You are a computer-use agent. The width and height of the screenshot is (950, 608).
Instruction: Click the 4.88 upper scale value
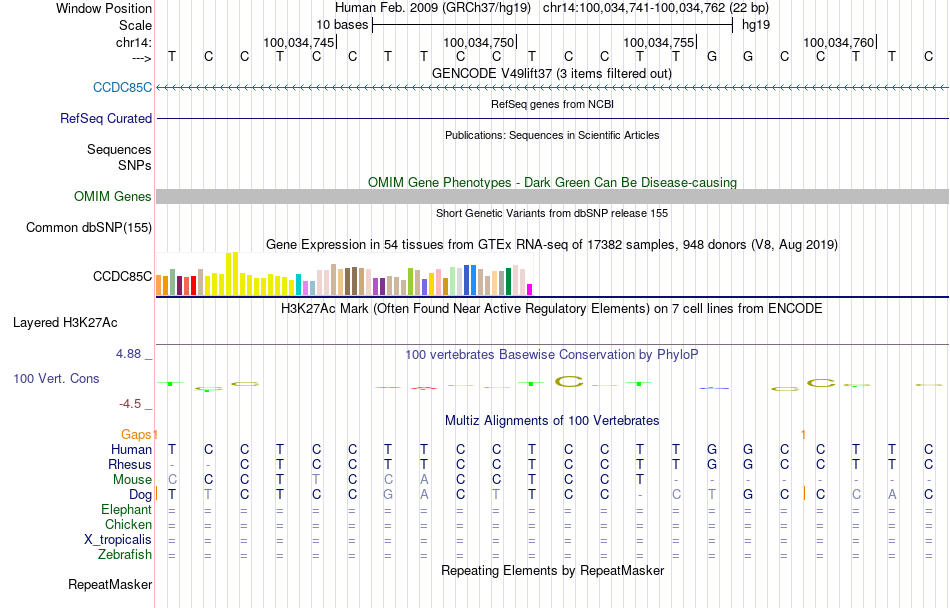[128, 354]
